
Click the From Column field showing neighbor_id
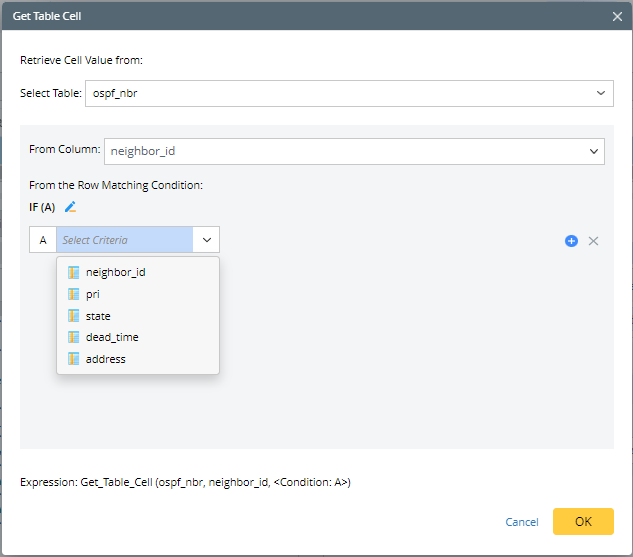340,151
